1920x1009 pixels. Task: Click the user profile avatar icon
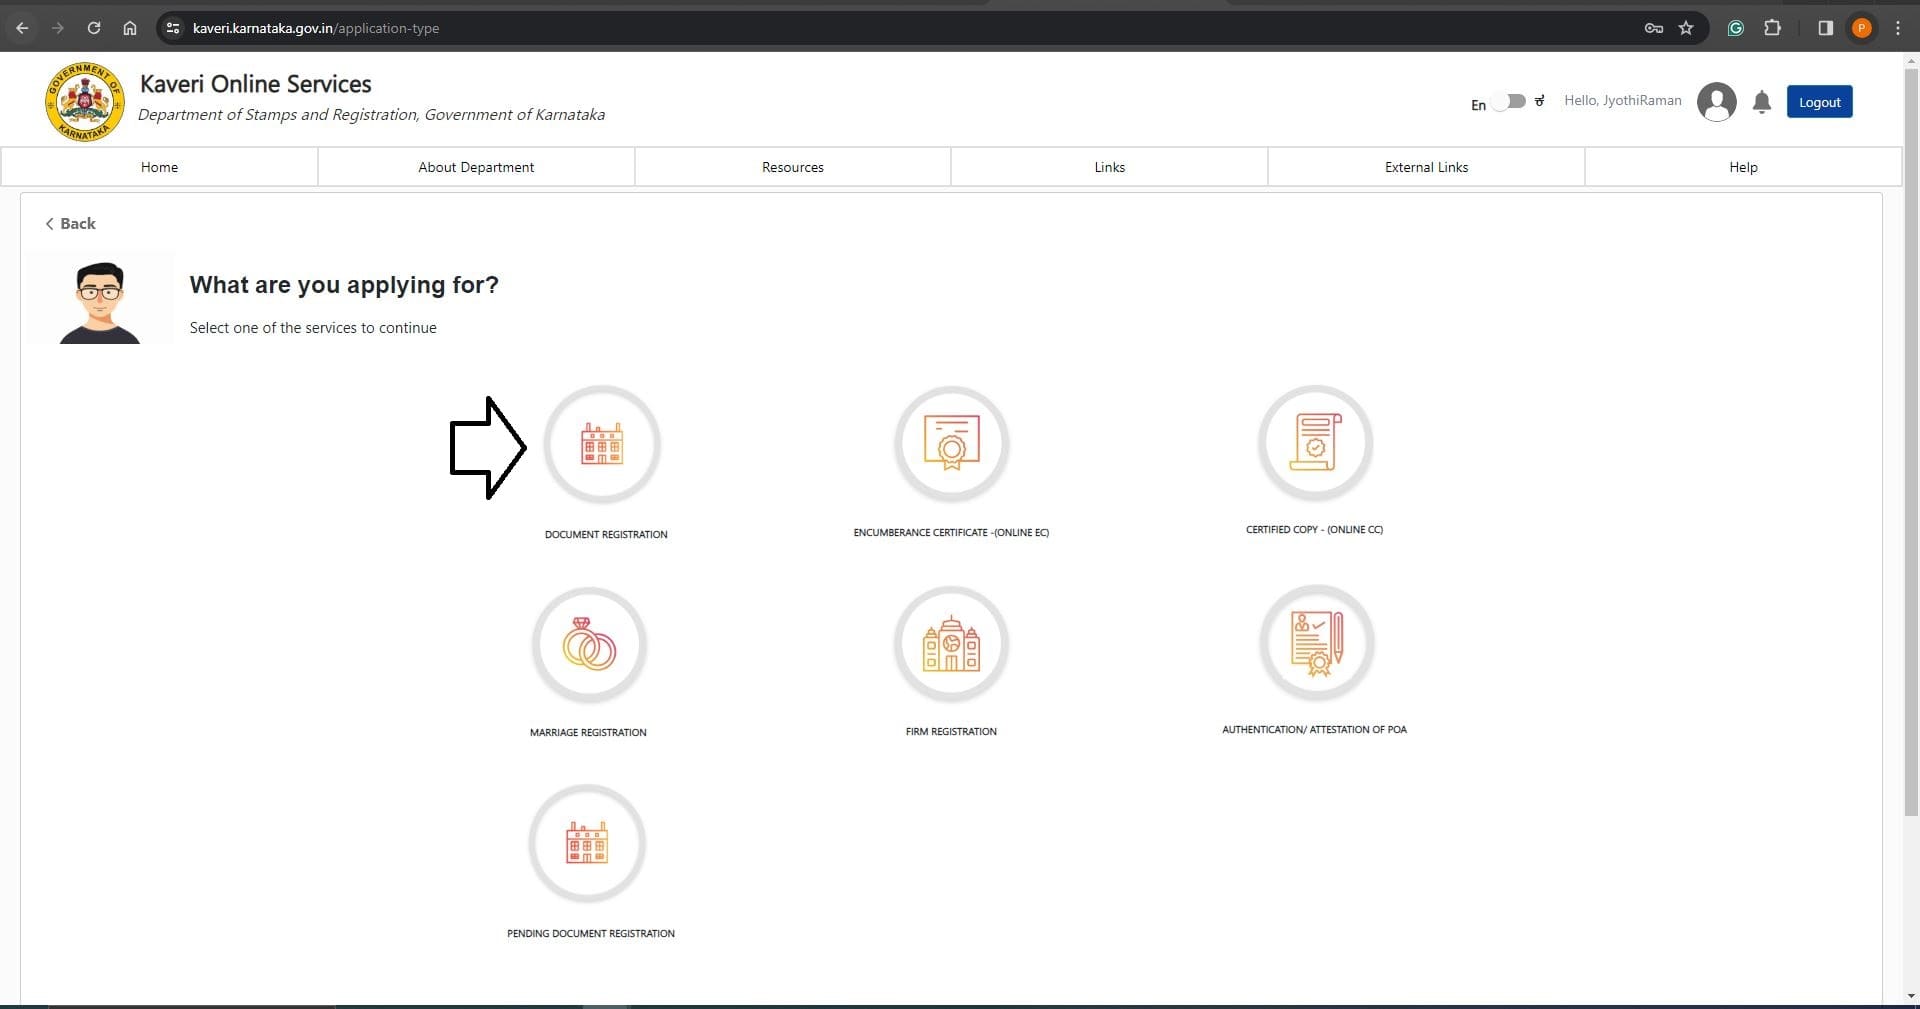click(x=1716, y=102)
